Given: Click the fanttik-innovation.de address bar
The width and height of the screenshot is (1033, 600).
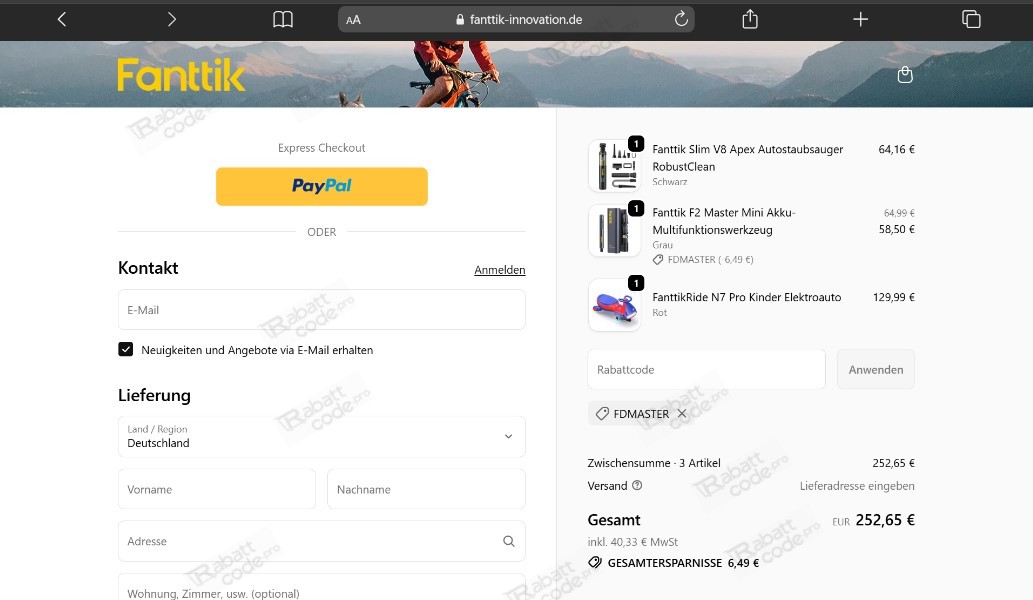Looking at the screenshot, I should coord(516,20).
